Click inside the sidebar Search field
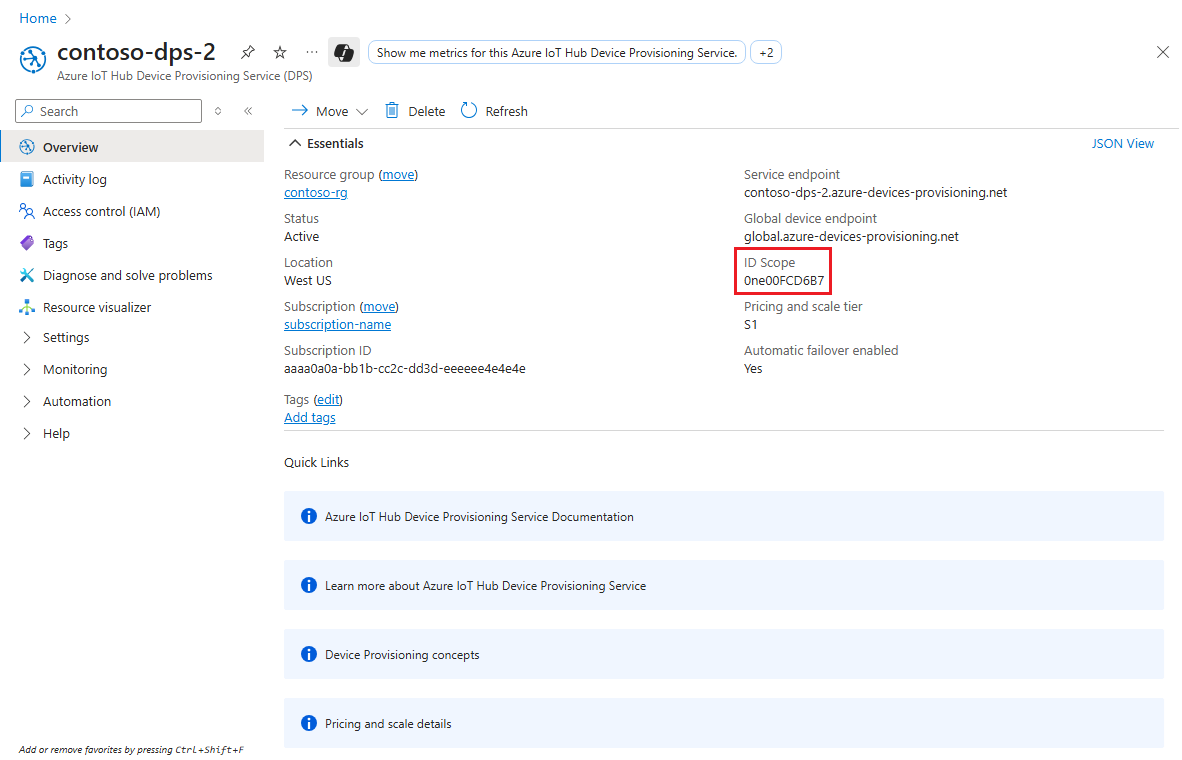Screen dimensions: 1182x760 [x=107, y=110]
